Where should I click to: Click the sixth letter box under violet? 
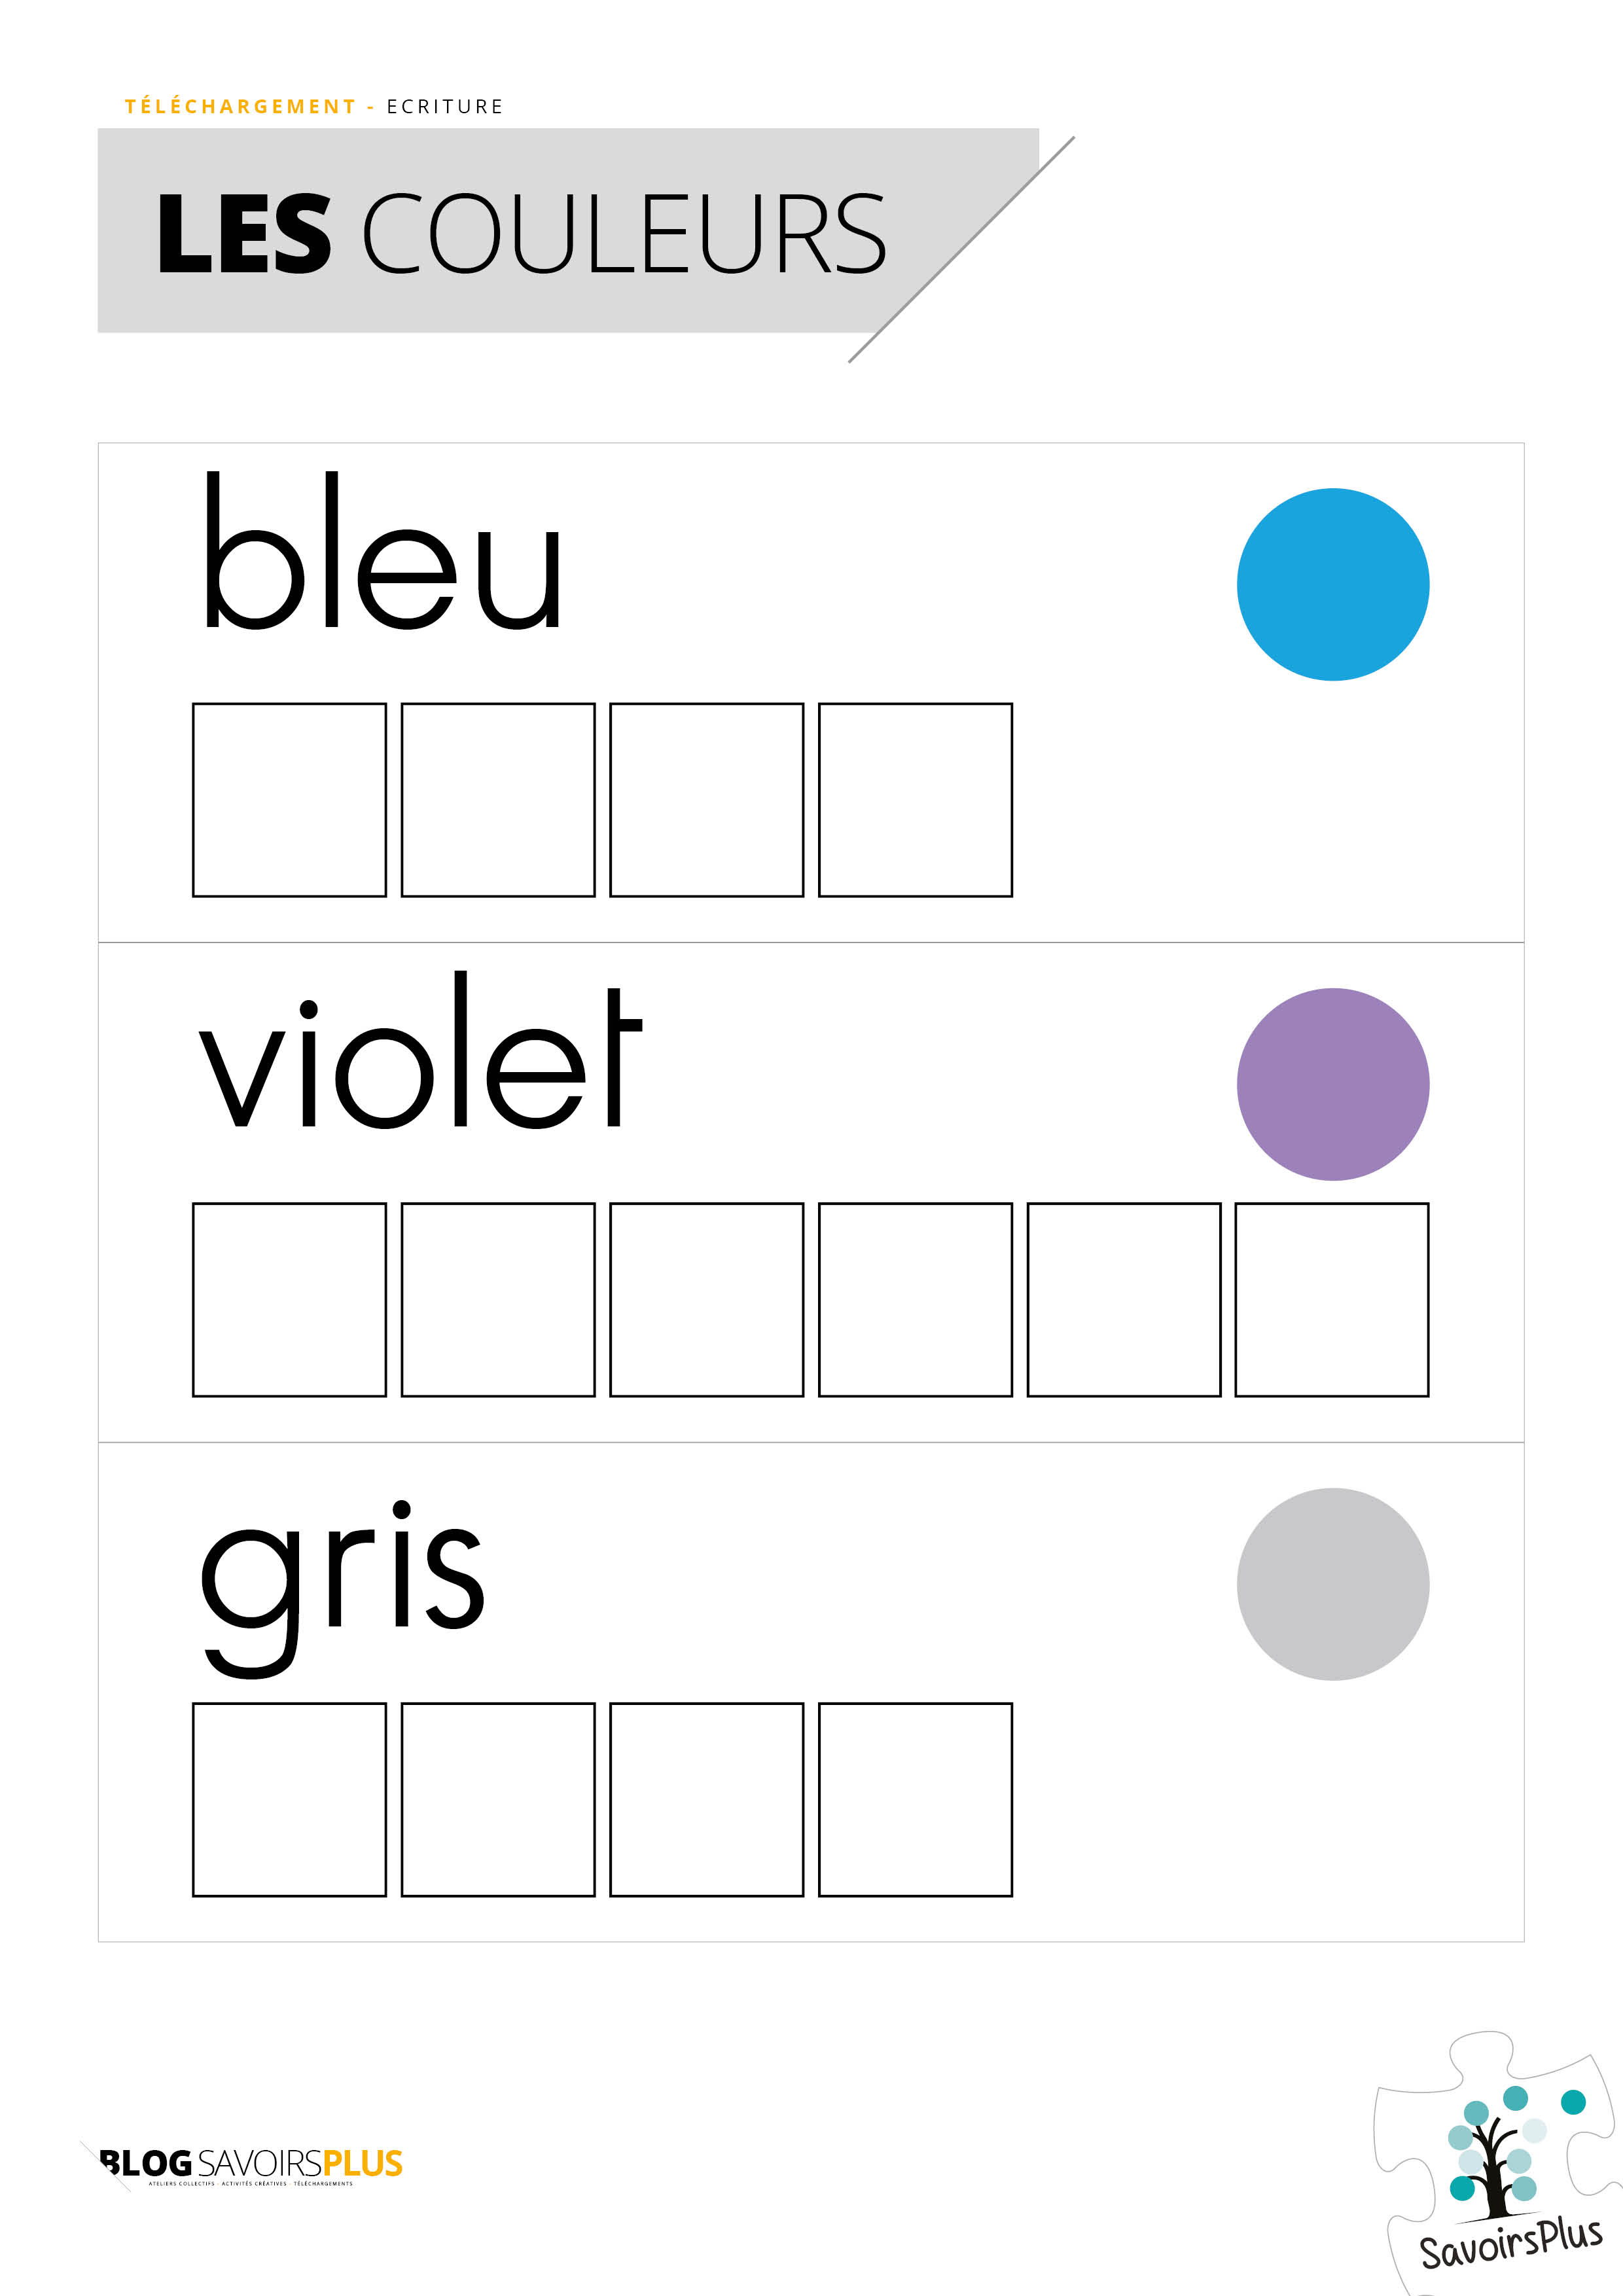1332,1299
